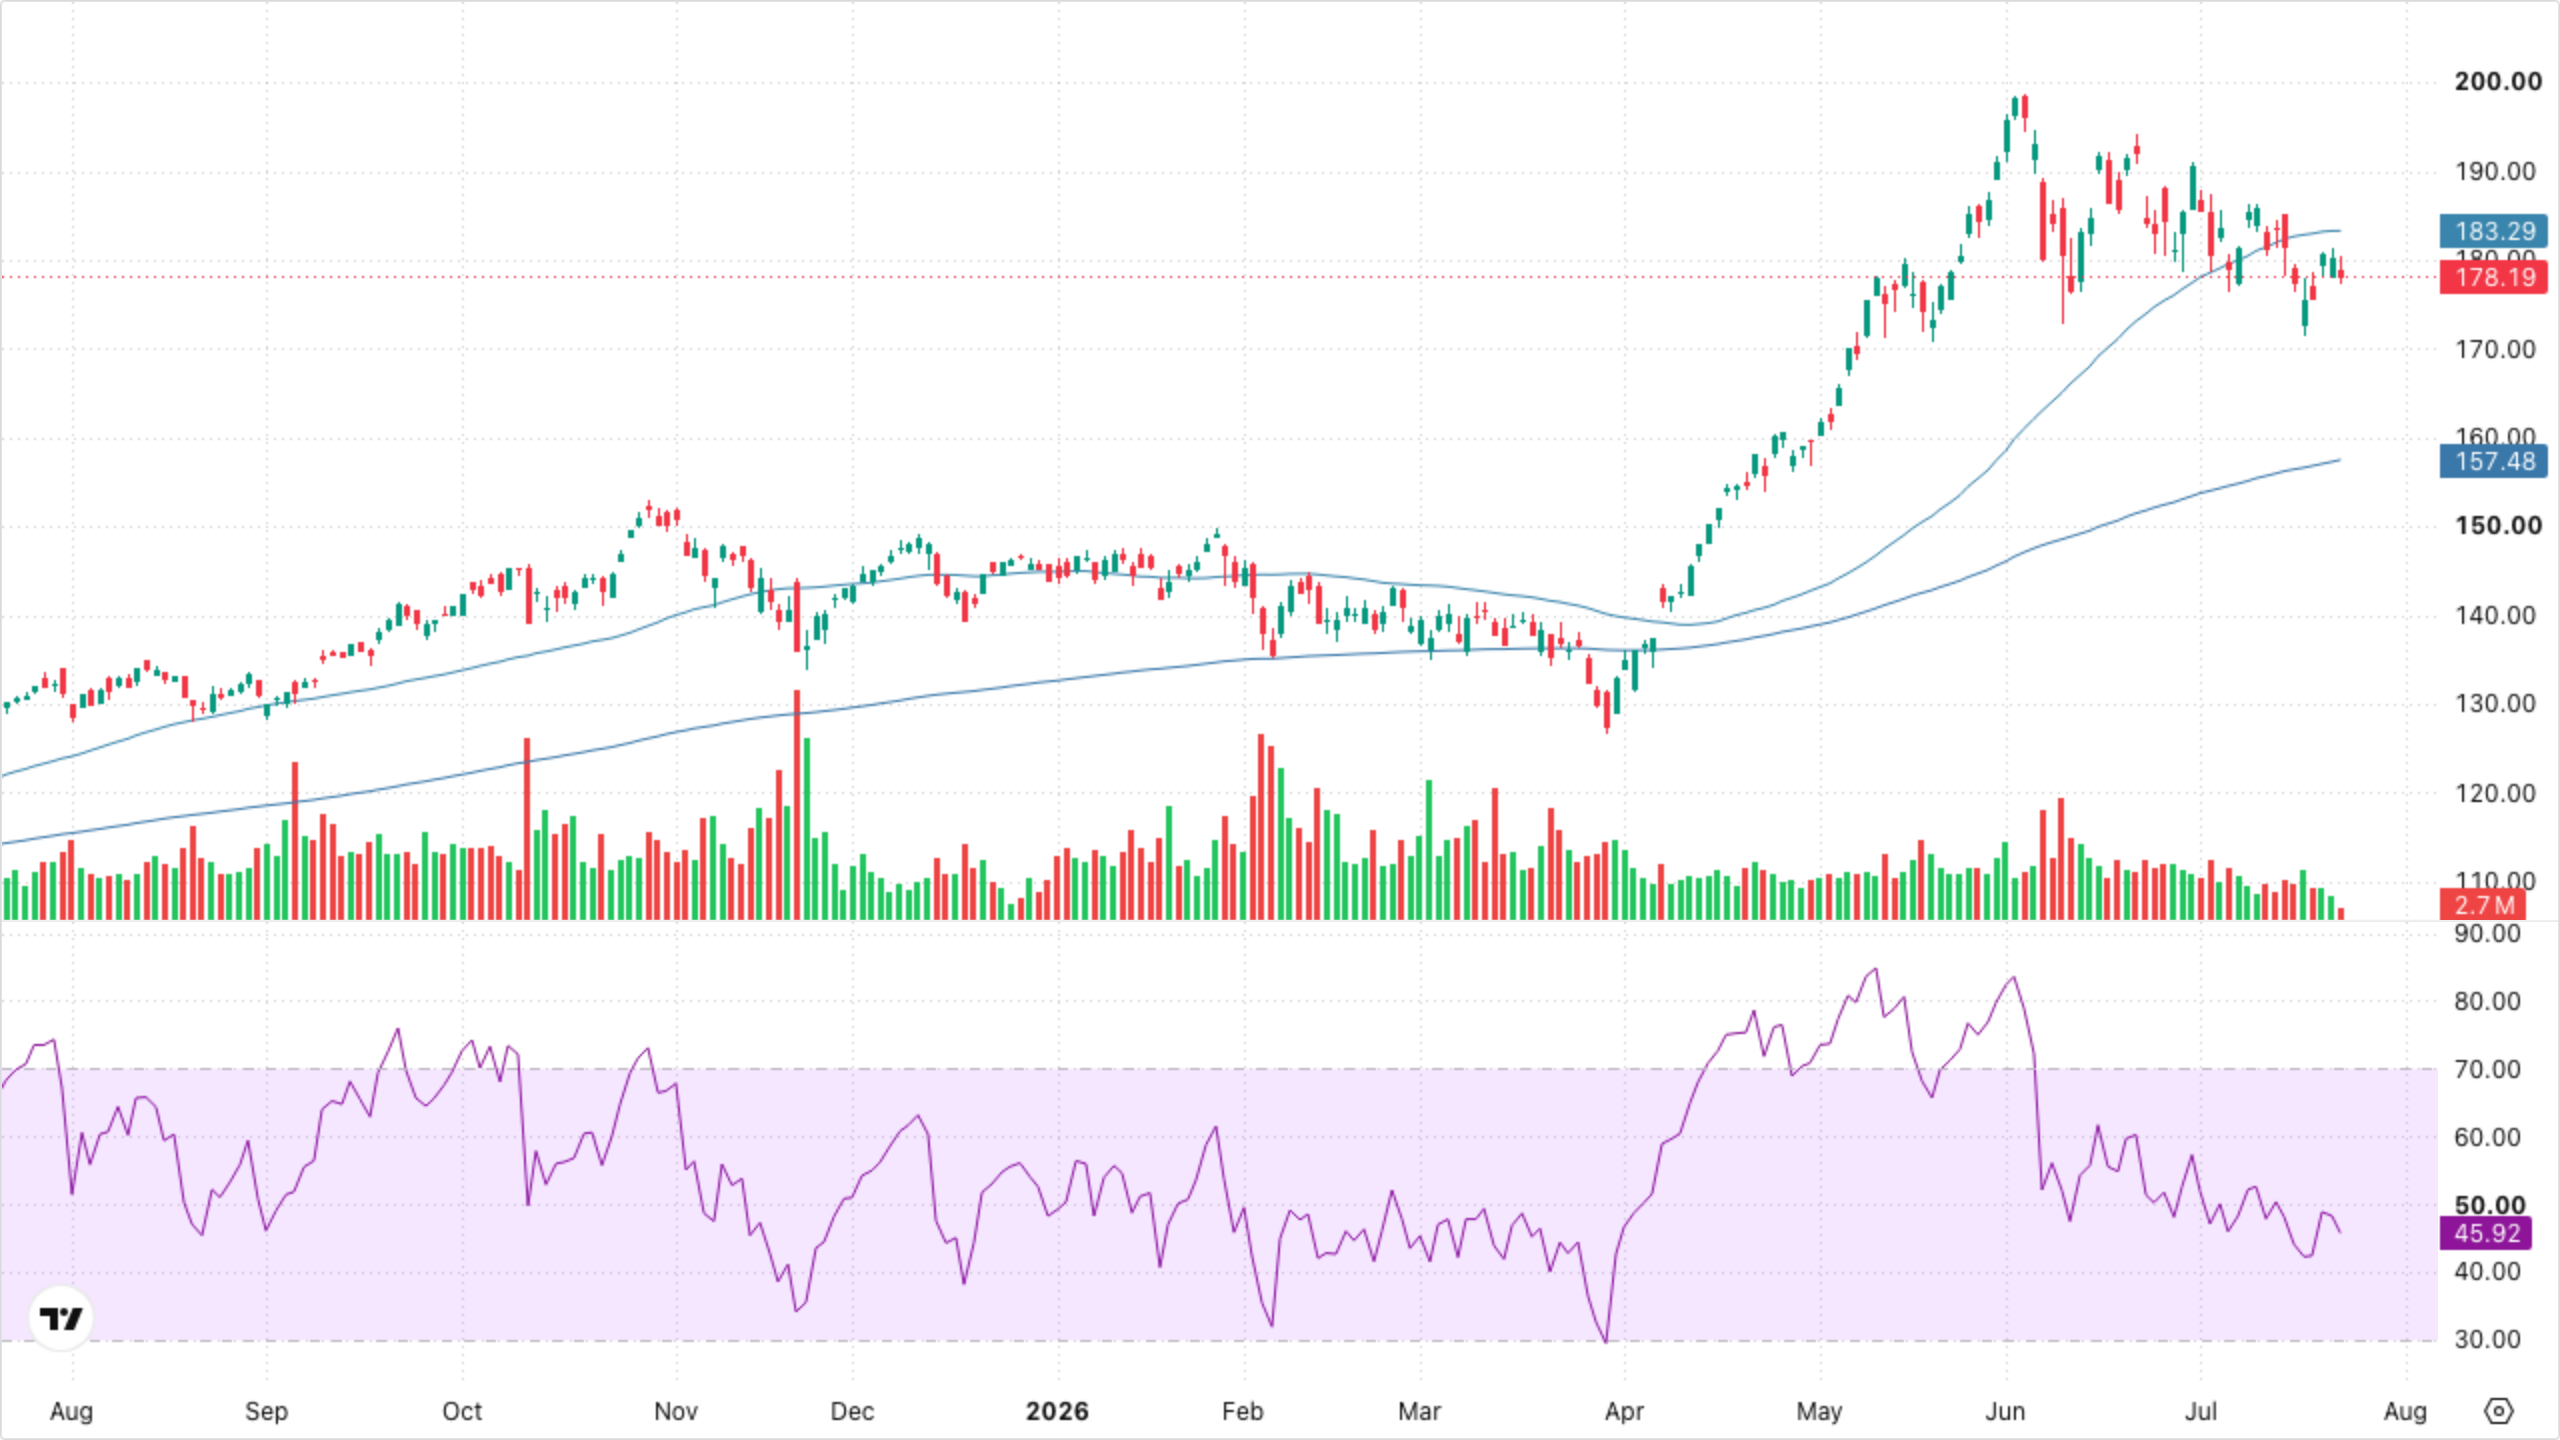Click the 157.48 moving average price label
The width and height of the screenshot is (2560, 1440).
pos(2494,461)
